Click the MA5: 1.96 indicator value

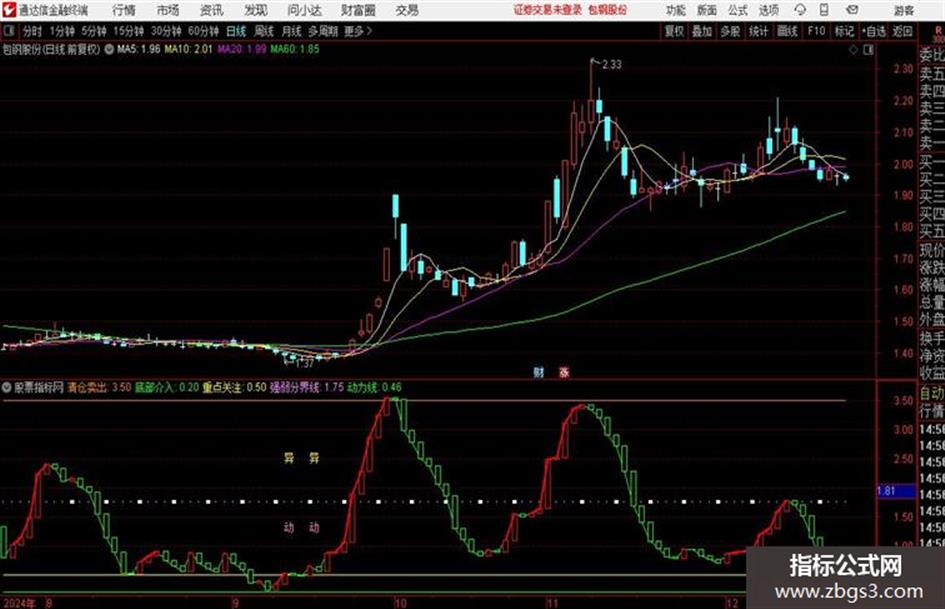coord(139,49)
